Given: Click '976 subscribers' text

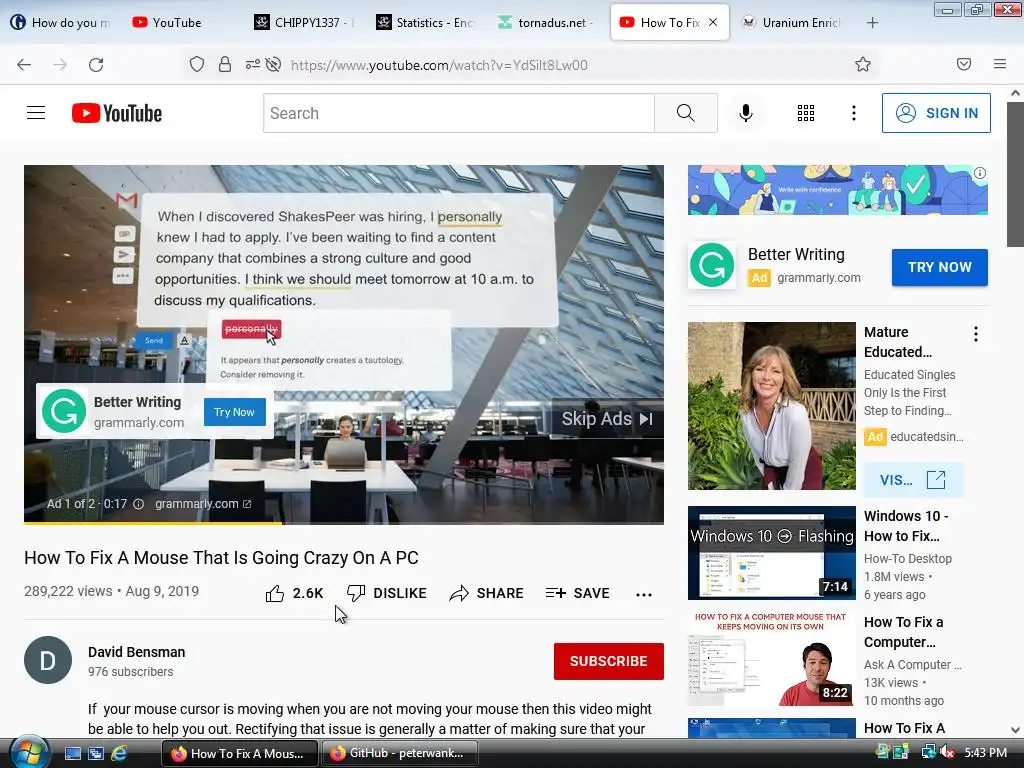Looking at the screenshot, I should [x=131, y=671].
